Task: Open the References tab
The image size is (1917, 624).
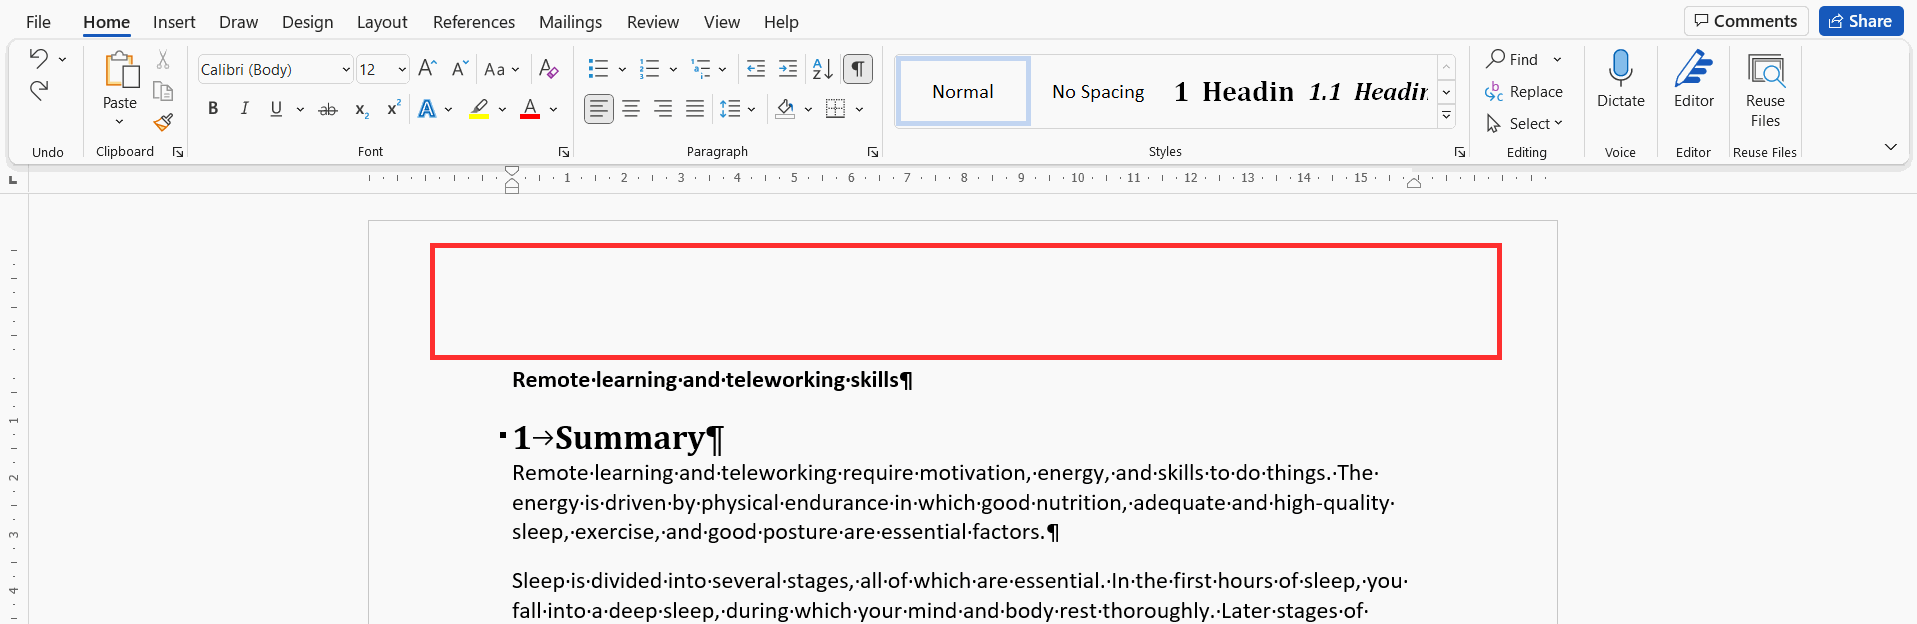Action: click(x=474, y=22)
